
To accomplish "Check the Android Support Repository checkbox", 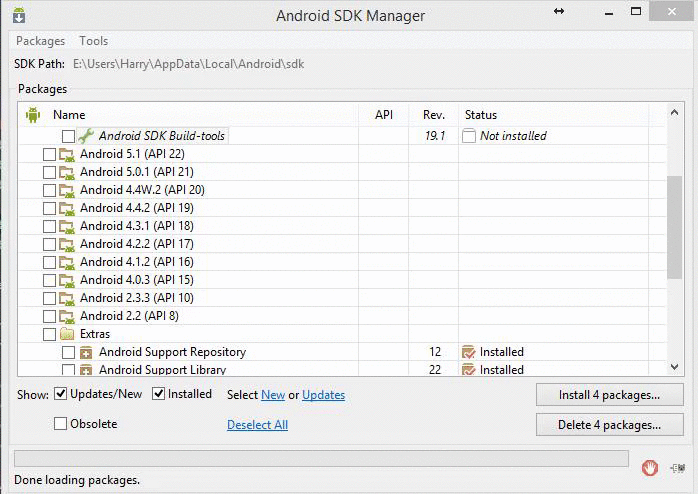I will (x=68, y=352).
